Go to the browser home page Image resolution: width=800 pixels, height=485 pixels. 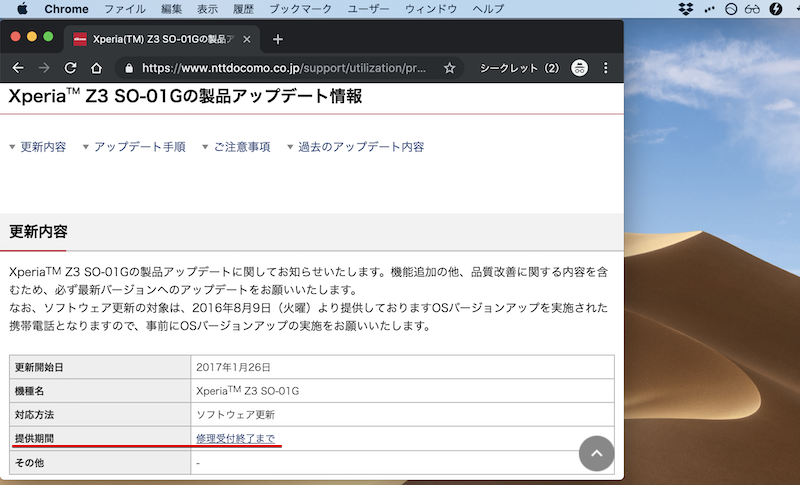(x=96, y=69)
